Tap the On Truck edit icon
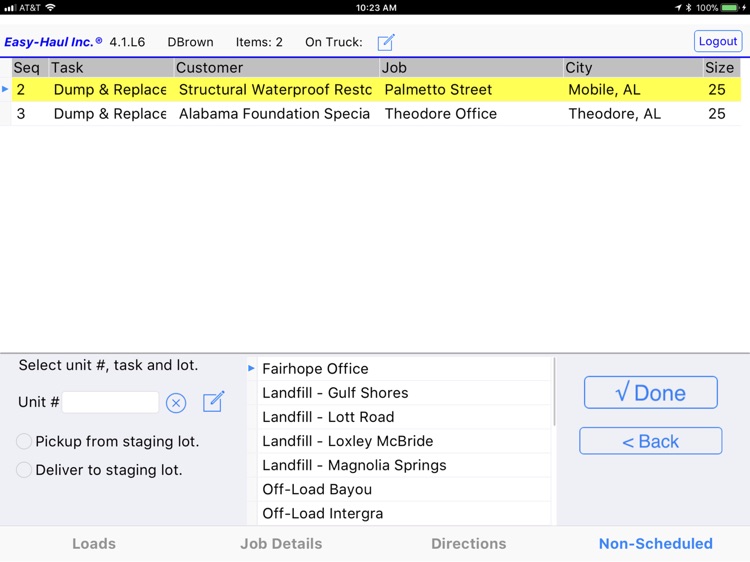Screen dimensions: 750x562 coord(386,42)
